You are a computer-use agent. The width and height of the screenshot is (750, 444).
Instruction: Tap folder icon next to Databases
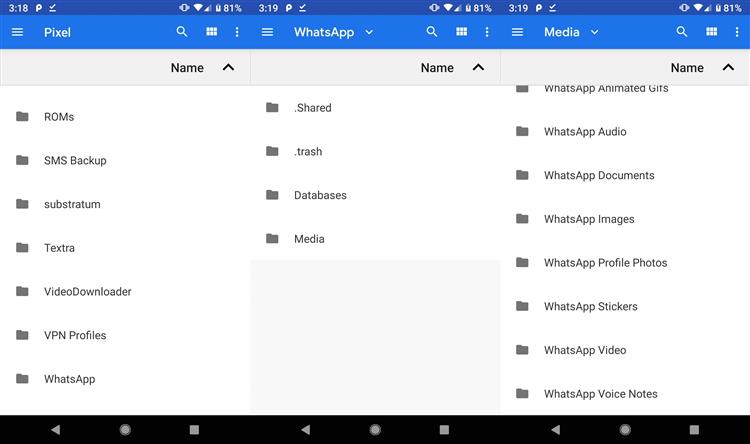(272, 195)
